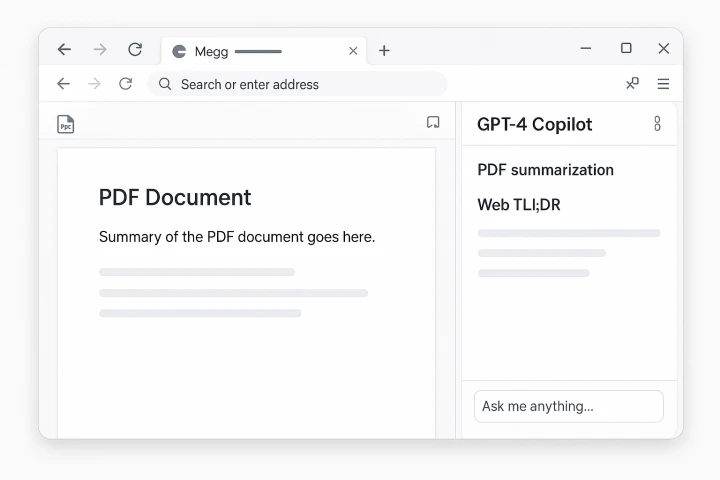Click the pin icon in toolbar

click(632, 83)
